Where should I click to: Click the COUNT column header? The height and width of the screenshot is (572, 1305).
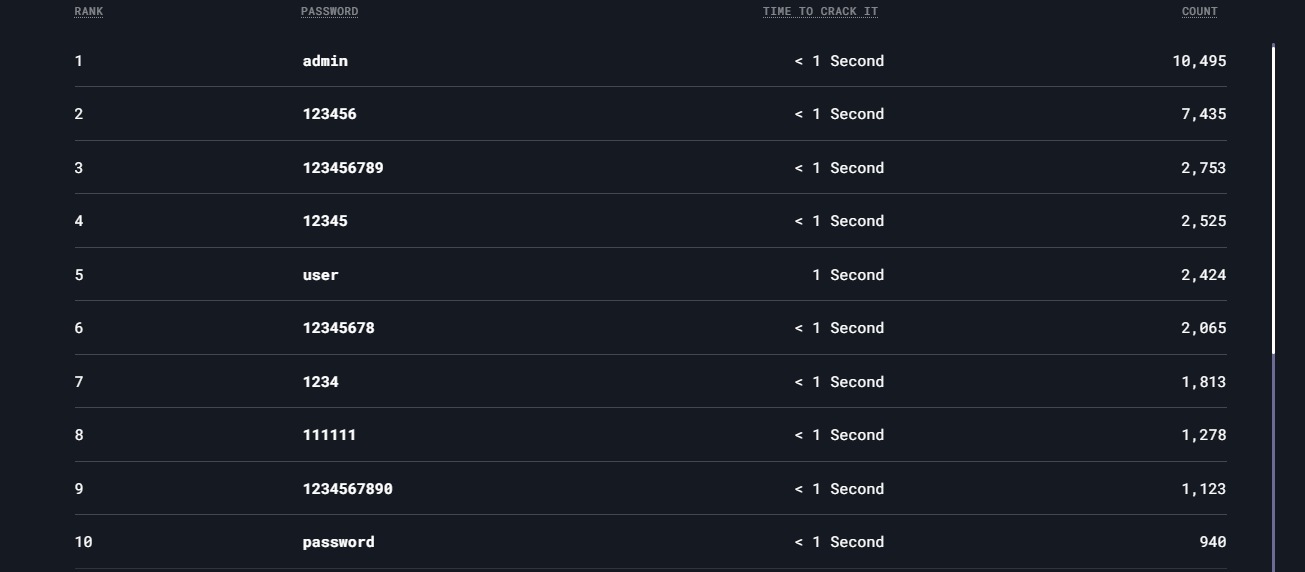[1199, 12]
